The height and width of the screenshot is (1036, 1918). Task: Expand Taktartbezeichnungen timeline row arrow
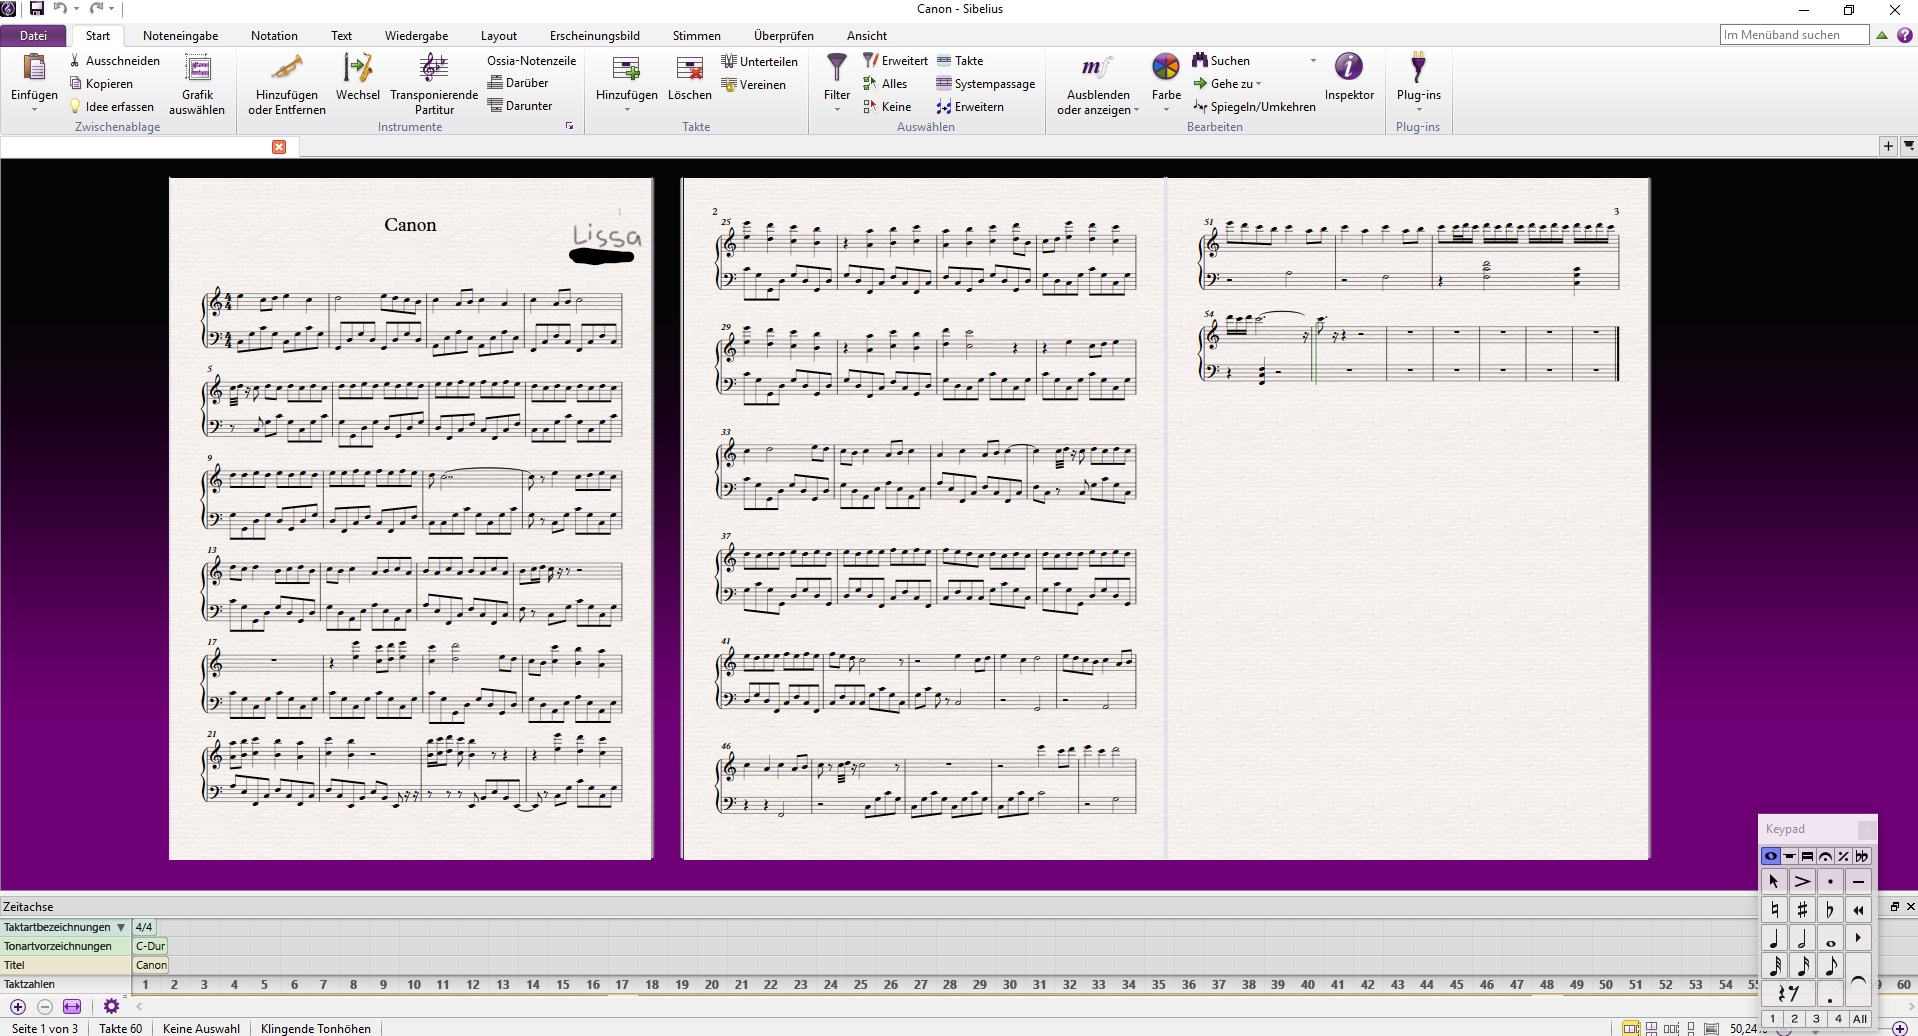pos(121,927)
